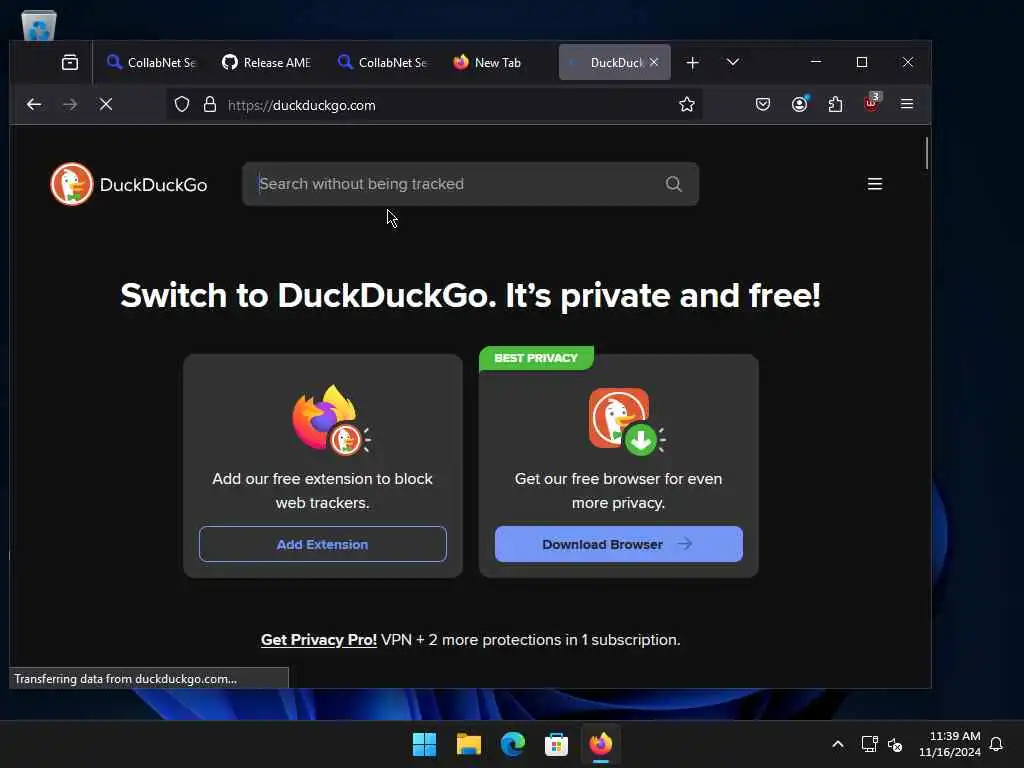The width and height of the screenshot is (1024, 768).
Task: Launch Microsoft Edge from the taskbar
Action: point(513,744)
